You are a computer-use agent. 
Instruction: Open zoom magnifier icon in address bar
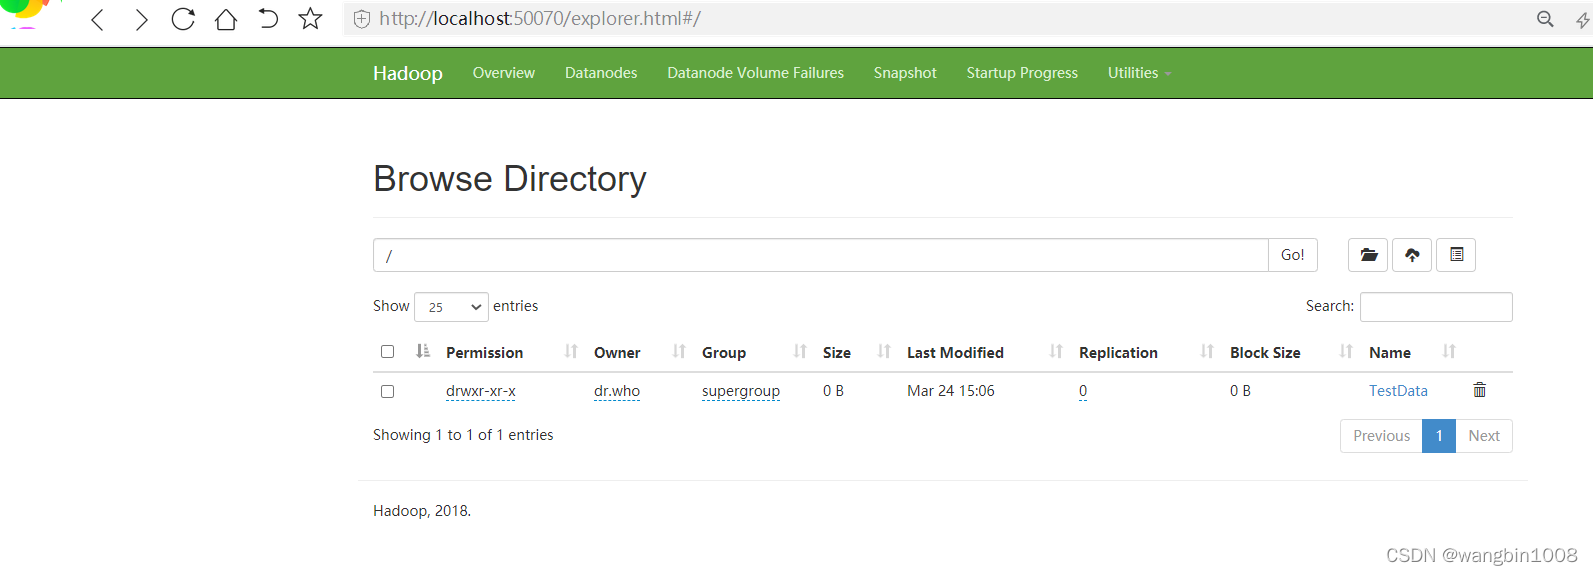1545,19
